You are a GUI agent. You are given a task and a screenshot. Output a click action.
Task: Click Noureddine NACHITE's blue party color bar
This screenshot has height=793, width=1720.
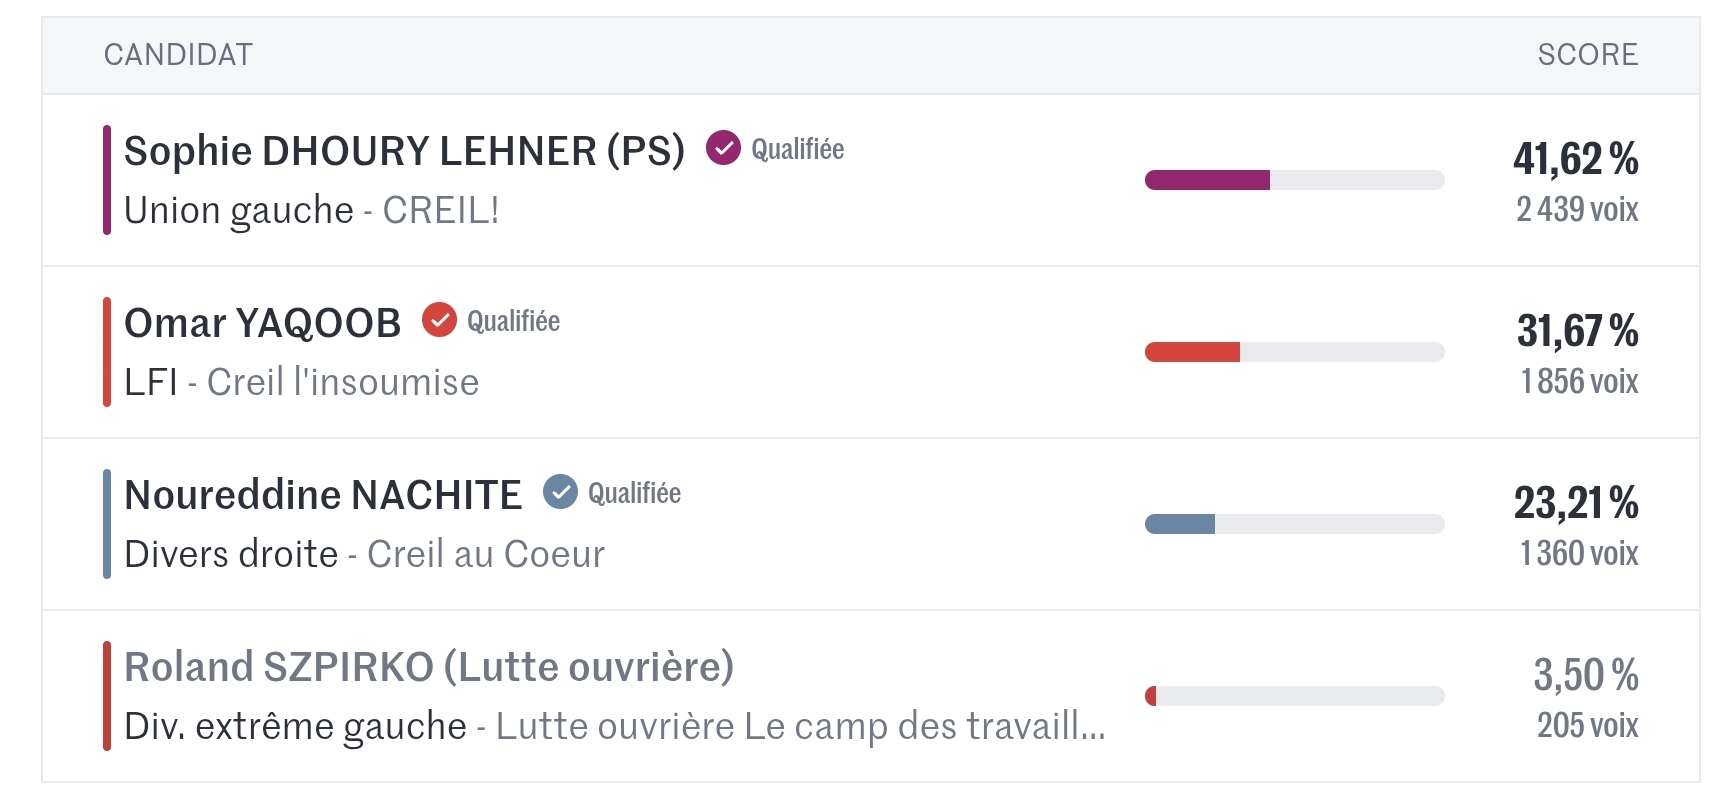(107, 524)
